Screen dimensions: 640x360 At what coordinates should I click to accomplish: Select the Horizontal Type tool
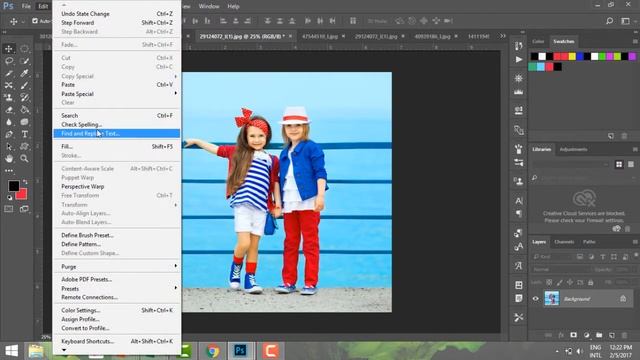24,134
